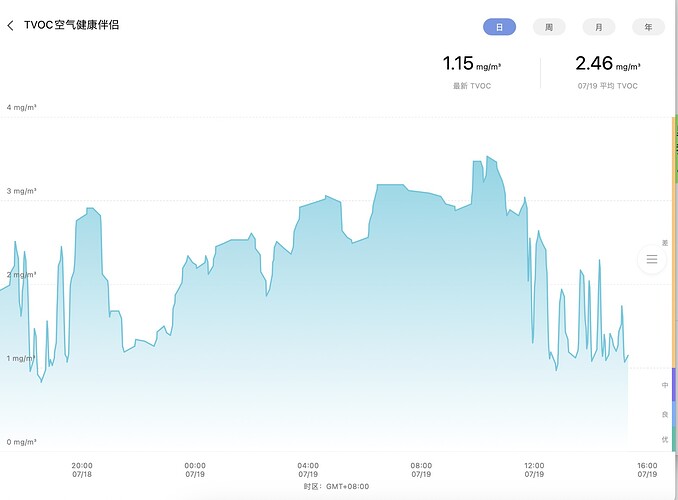
Task: Click the 16:00 07/19 time axis label
Action: tap(647, 470)
